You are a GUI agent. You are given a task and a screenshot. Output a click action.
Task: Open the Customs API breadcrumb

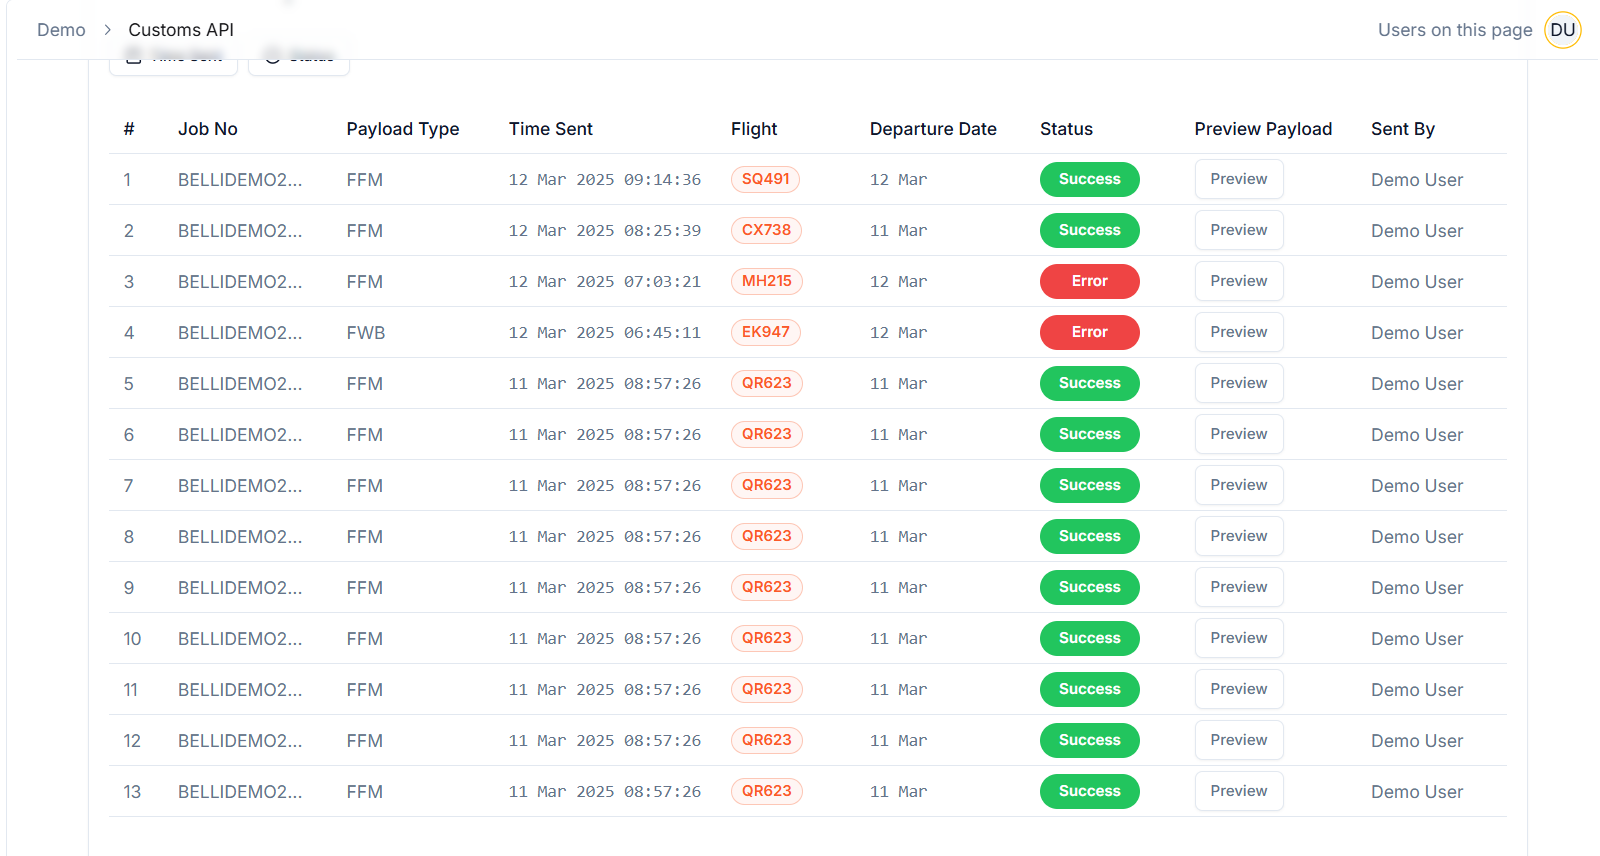point(181,30)
